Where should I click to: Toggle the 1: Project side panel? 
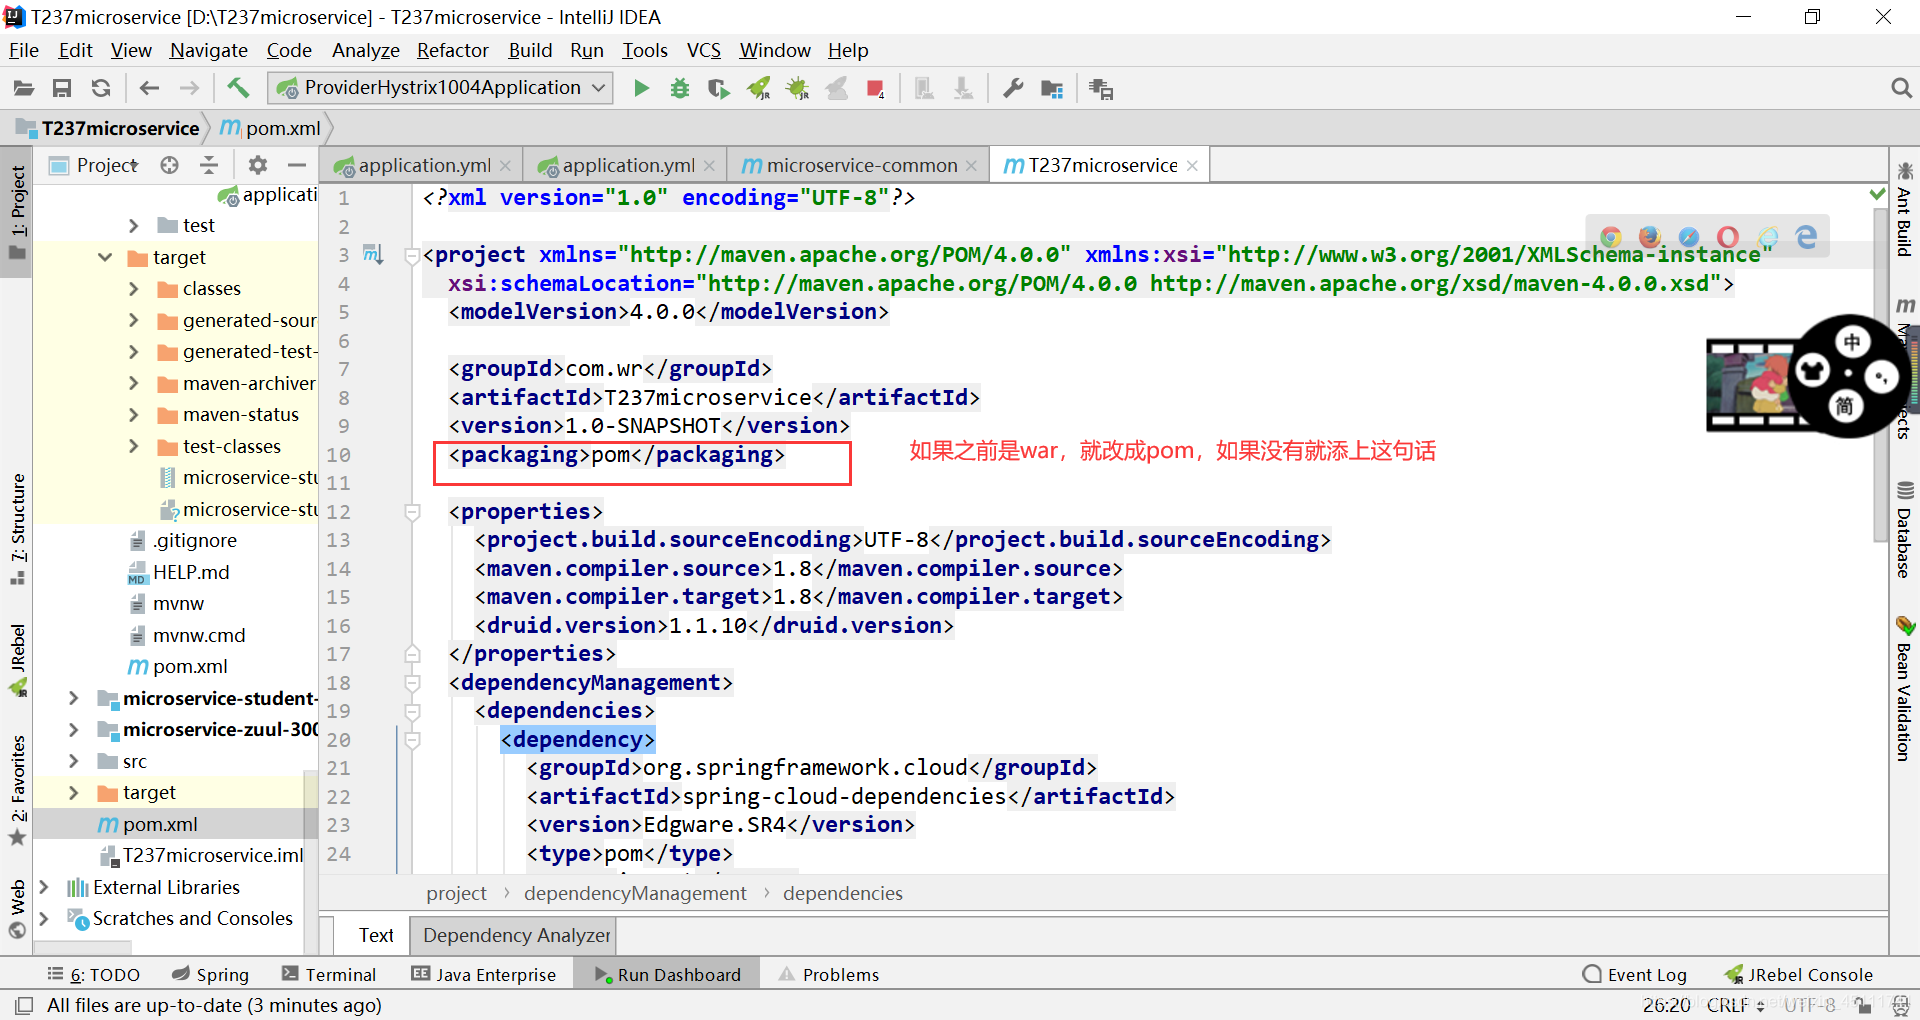pyautogui.click(x=17, y=212)
